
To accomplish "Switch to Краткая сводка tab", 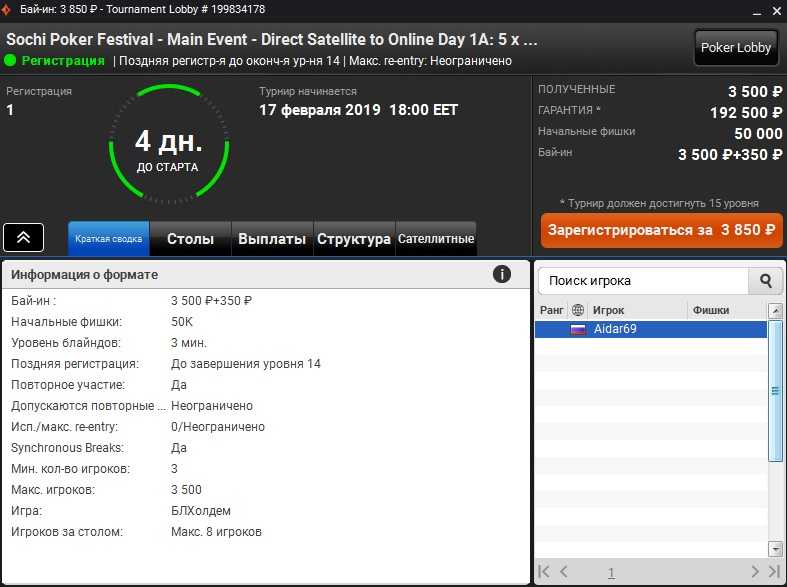I will click(108, 239).
